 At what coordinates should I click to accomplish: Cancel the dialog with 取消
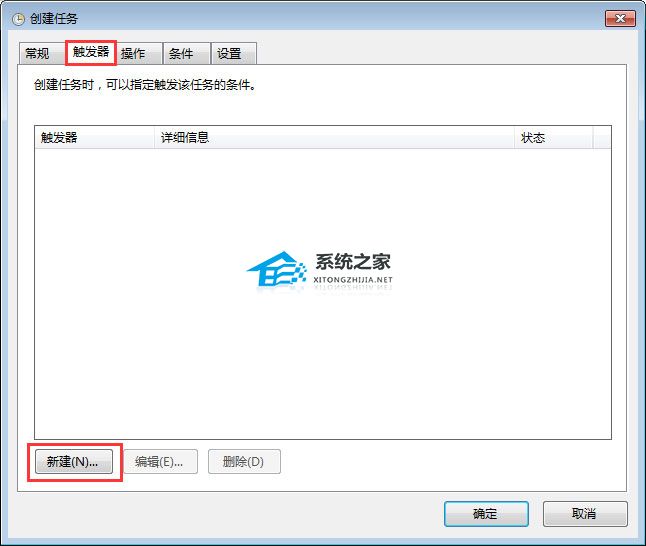click(585, 514)
